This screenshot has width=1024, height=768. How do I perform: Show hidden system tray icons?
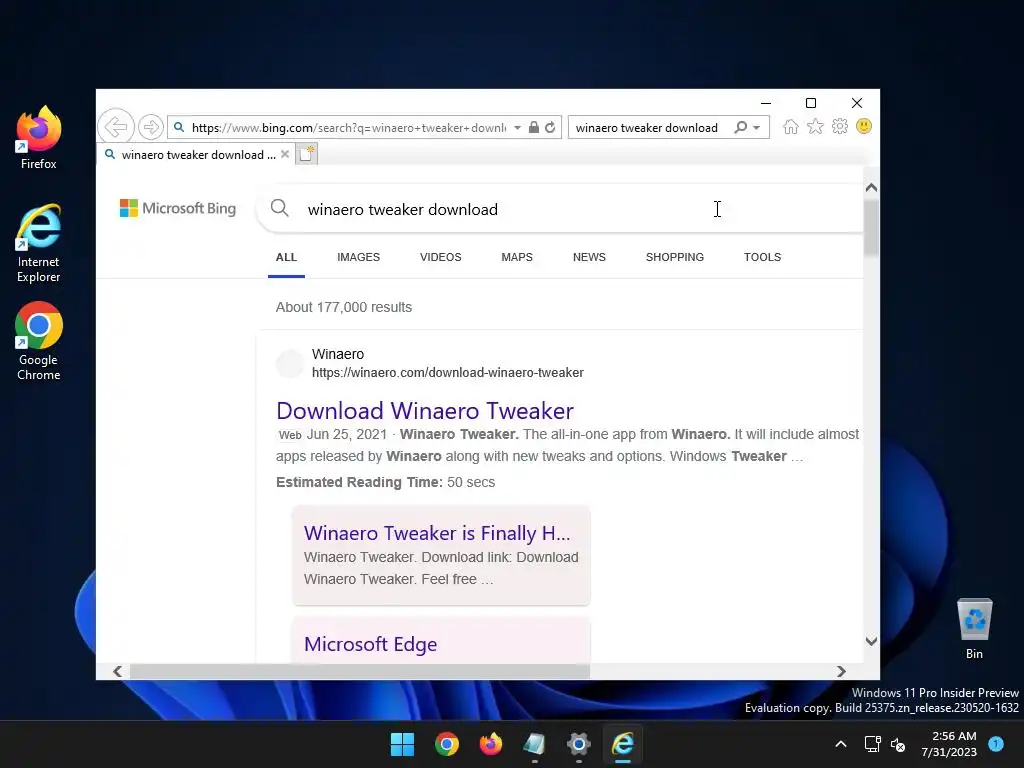841,744
